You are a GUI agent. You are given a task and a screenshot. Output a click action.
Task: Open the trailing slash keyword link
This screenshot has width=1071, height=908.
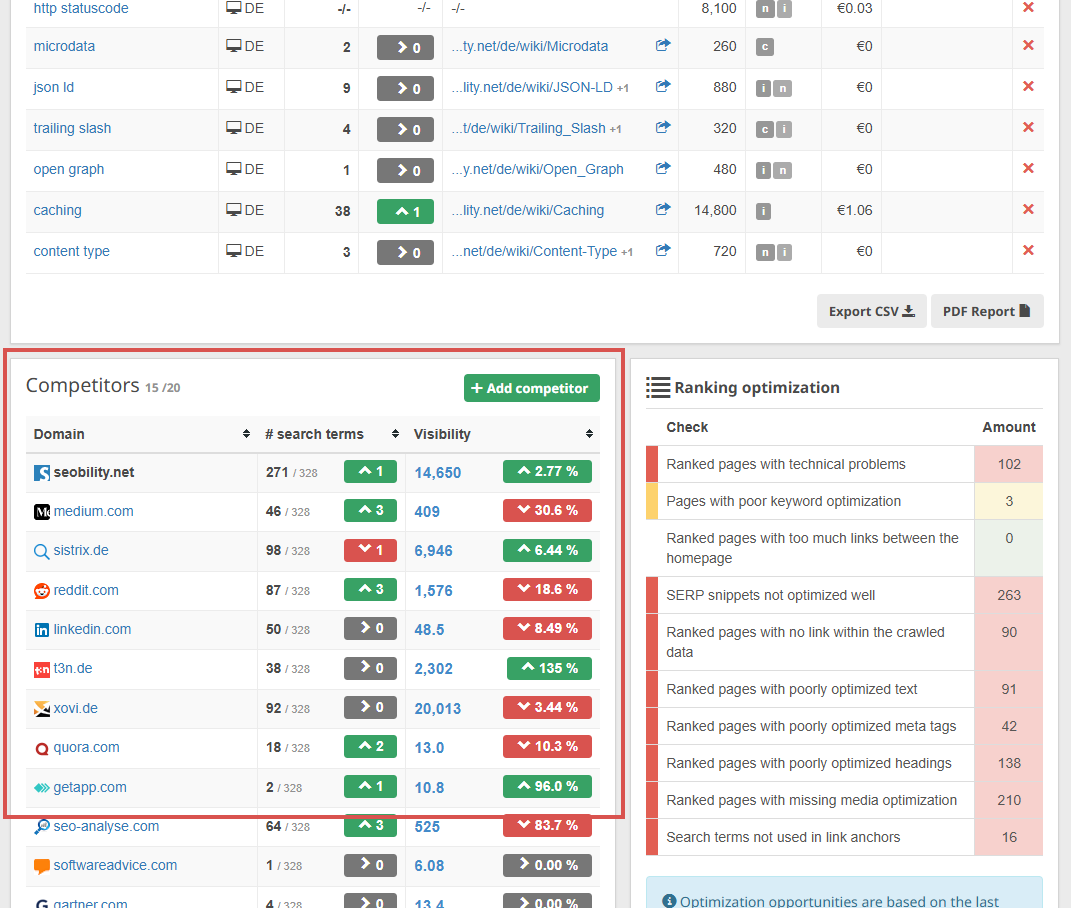point(72,128)
